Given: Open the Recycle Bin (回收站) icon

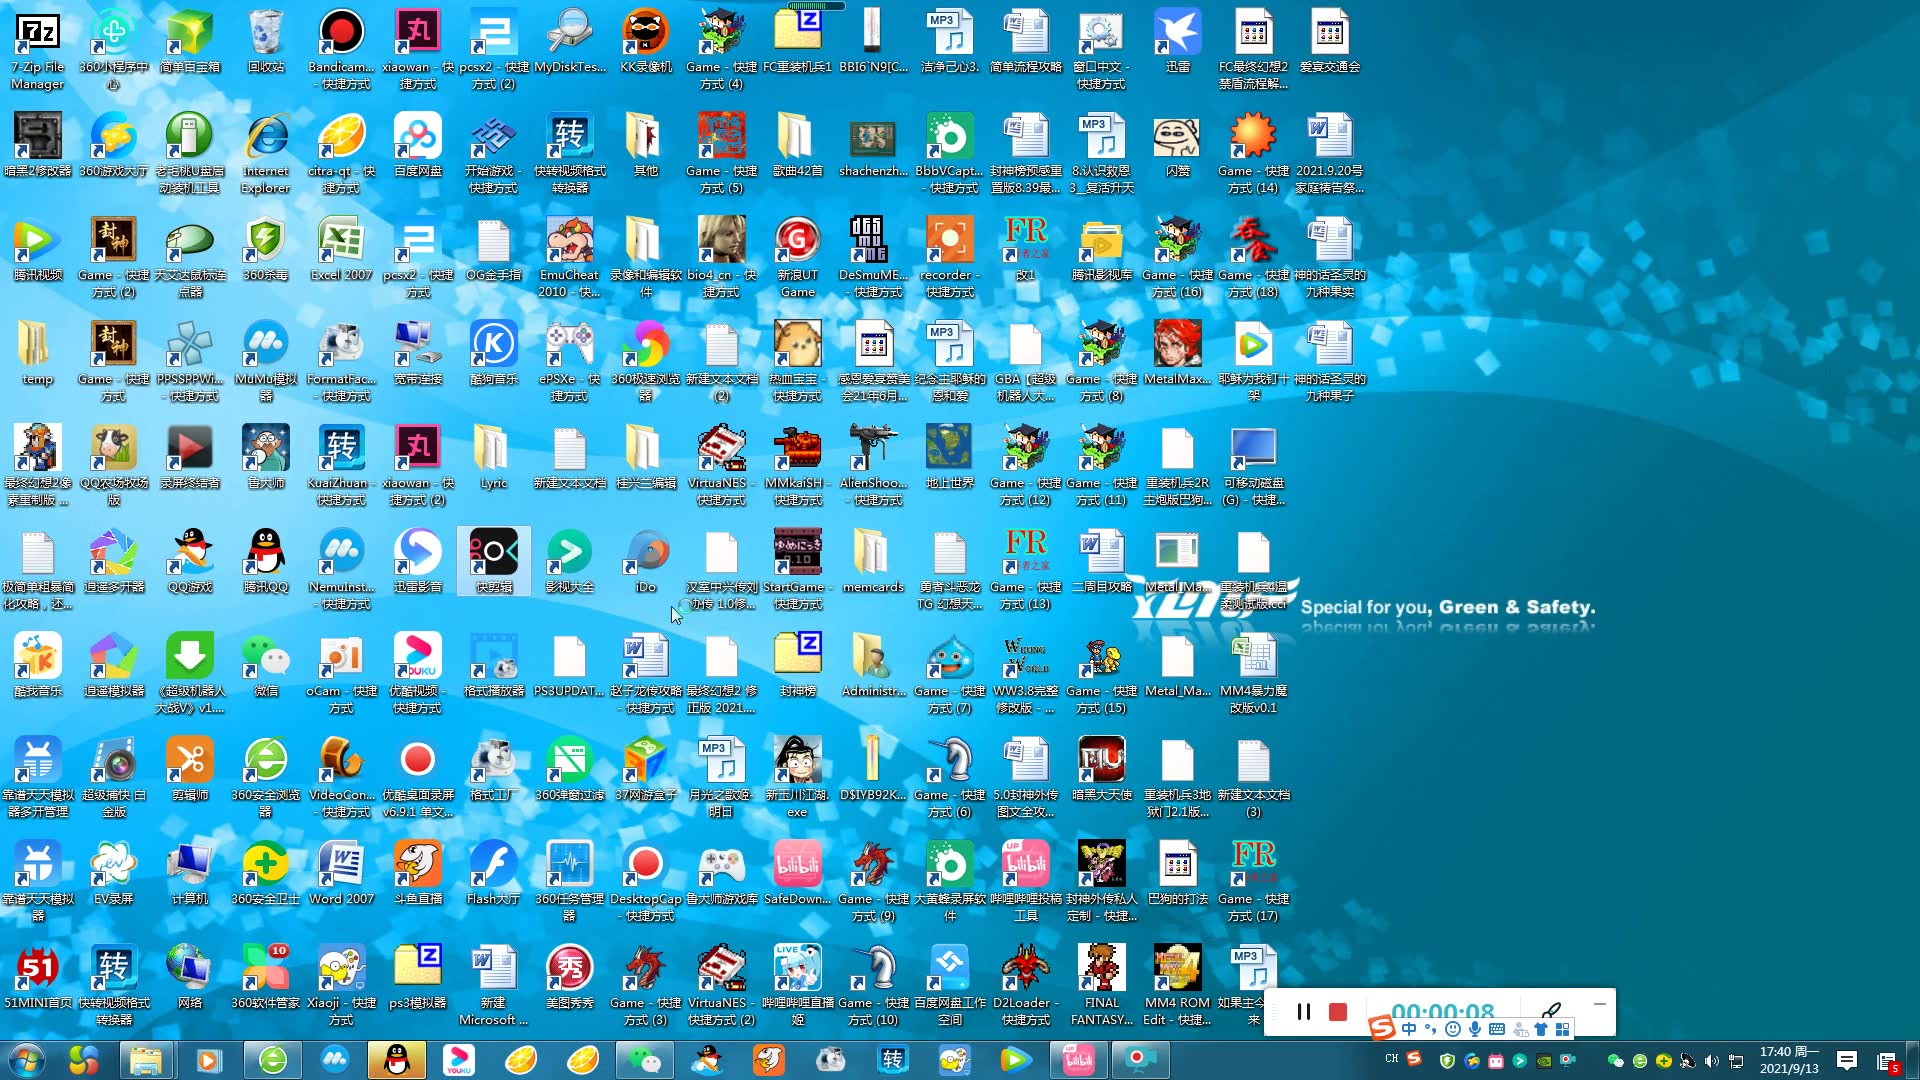Looking at the screenshot, I should [x=265, y=41].
